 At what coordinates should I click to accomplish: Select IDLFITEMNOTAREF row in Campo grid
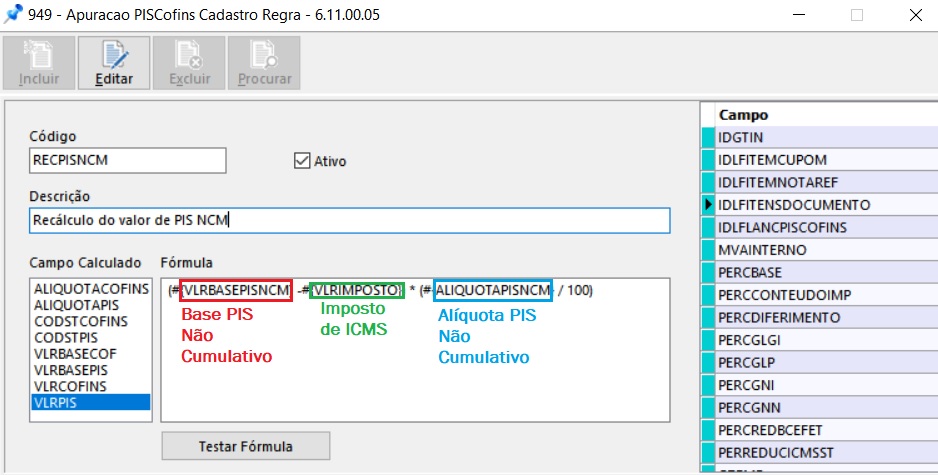[826, 182]
